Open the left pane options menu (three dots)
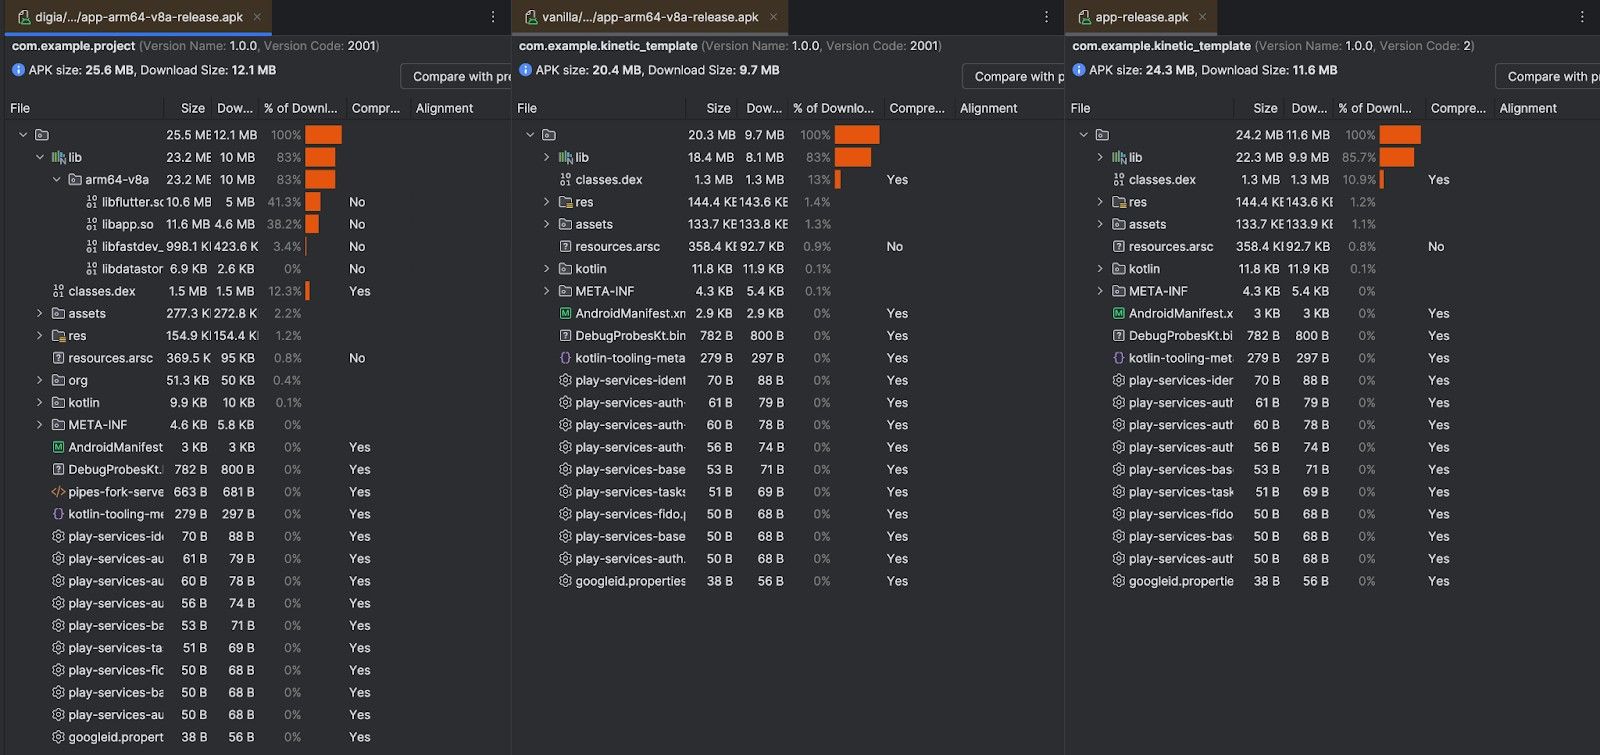1600x755 pixels. point(493,17)
